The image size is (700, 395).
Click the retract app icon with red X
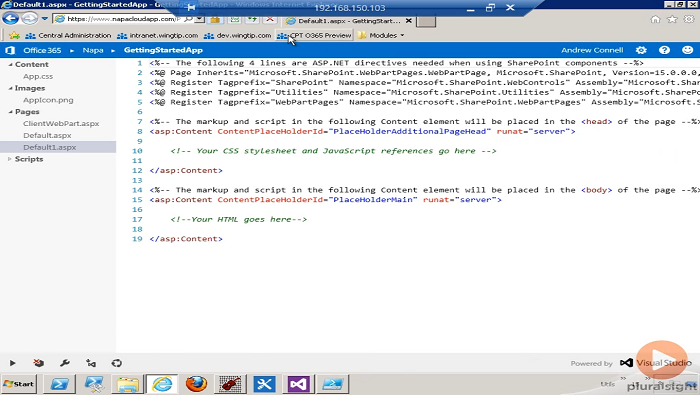click(38, 363)
